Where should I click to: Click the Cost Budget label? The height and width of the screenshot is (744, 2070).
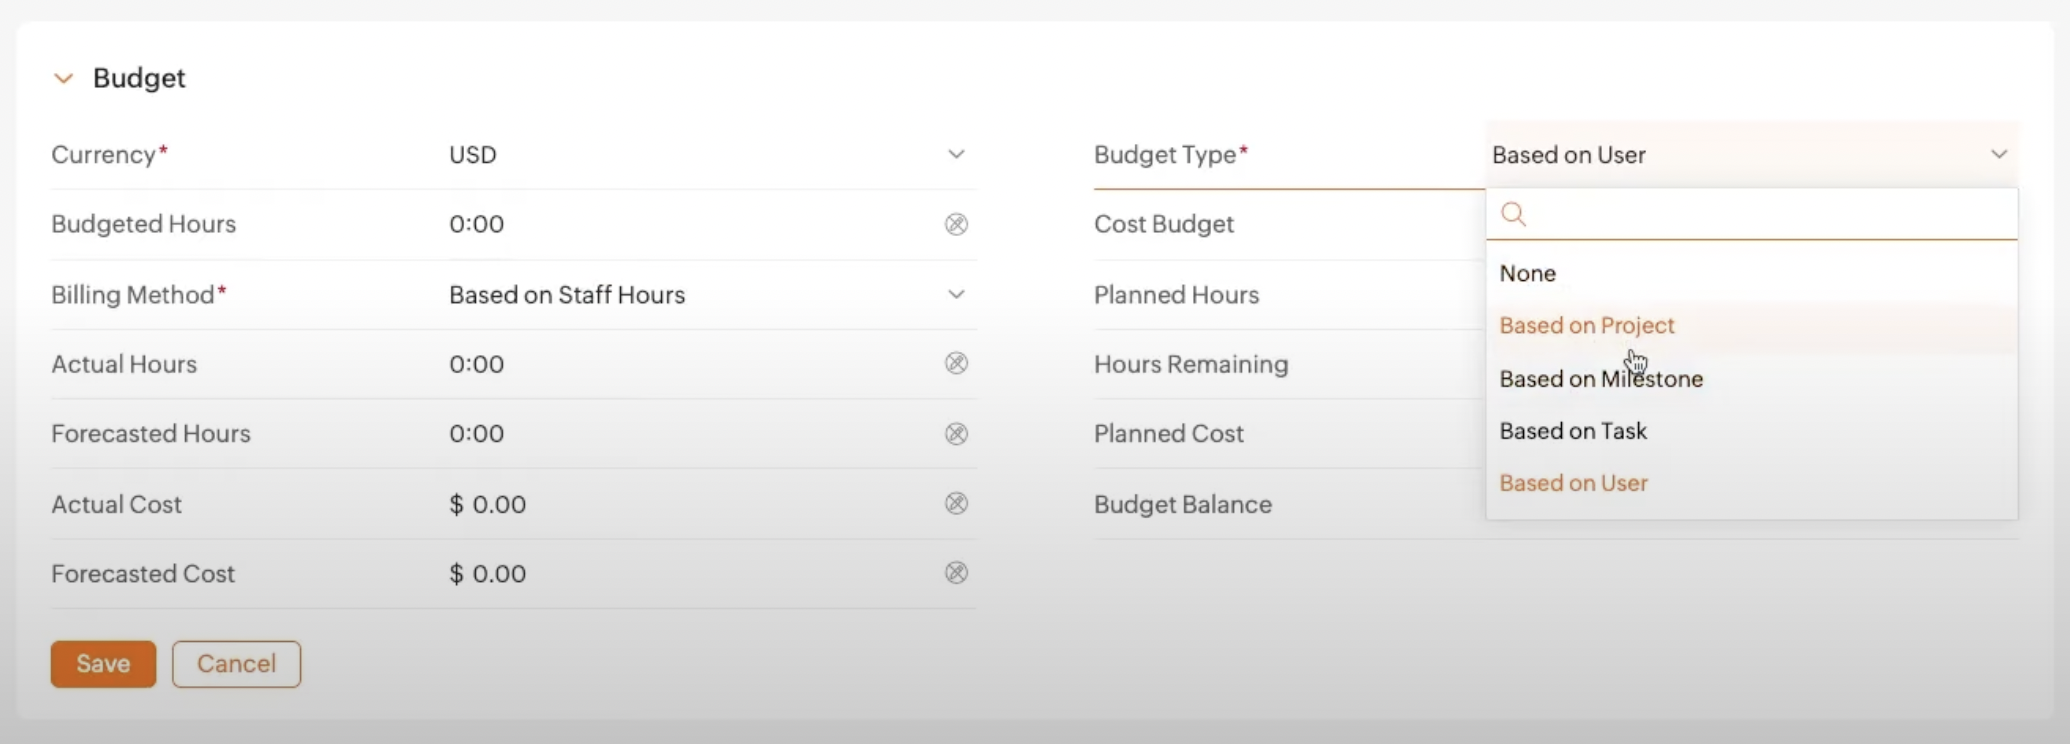pyautogui.click(x=1164, y=224)
